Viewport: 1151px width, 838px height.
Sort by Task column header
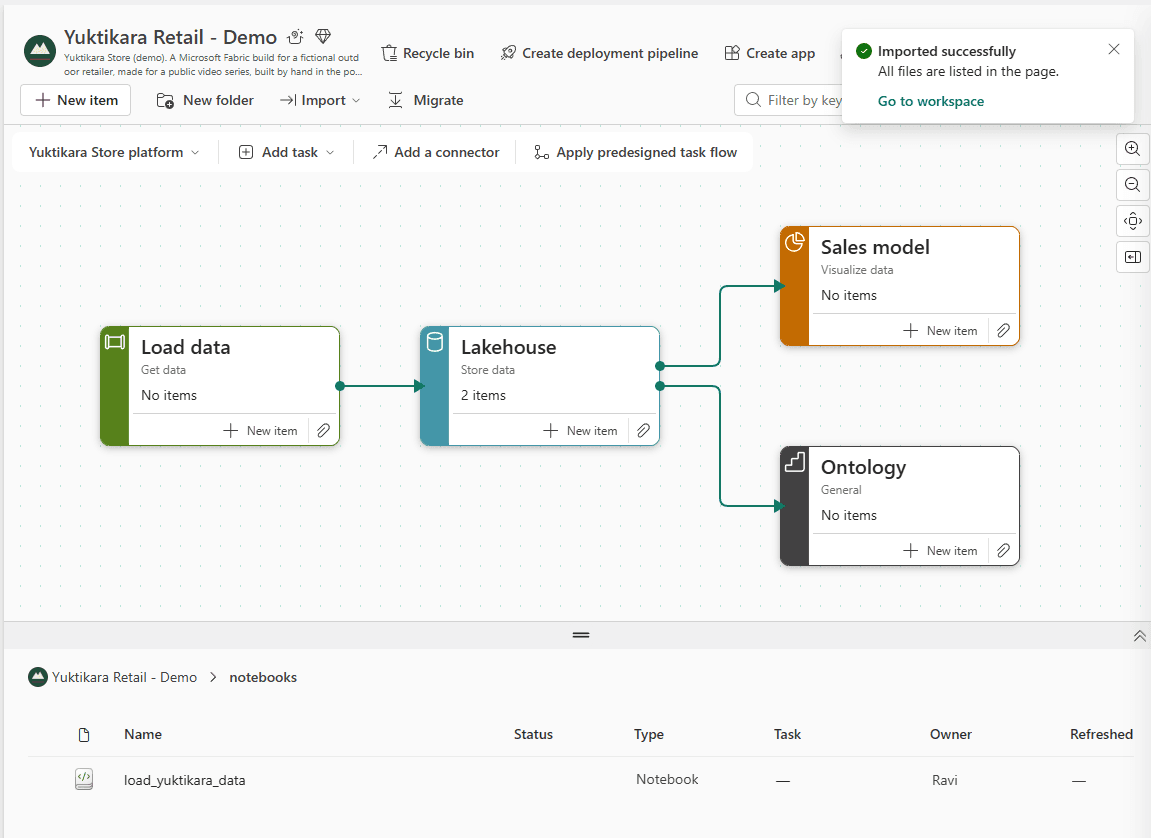click(787, 735)
